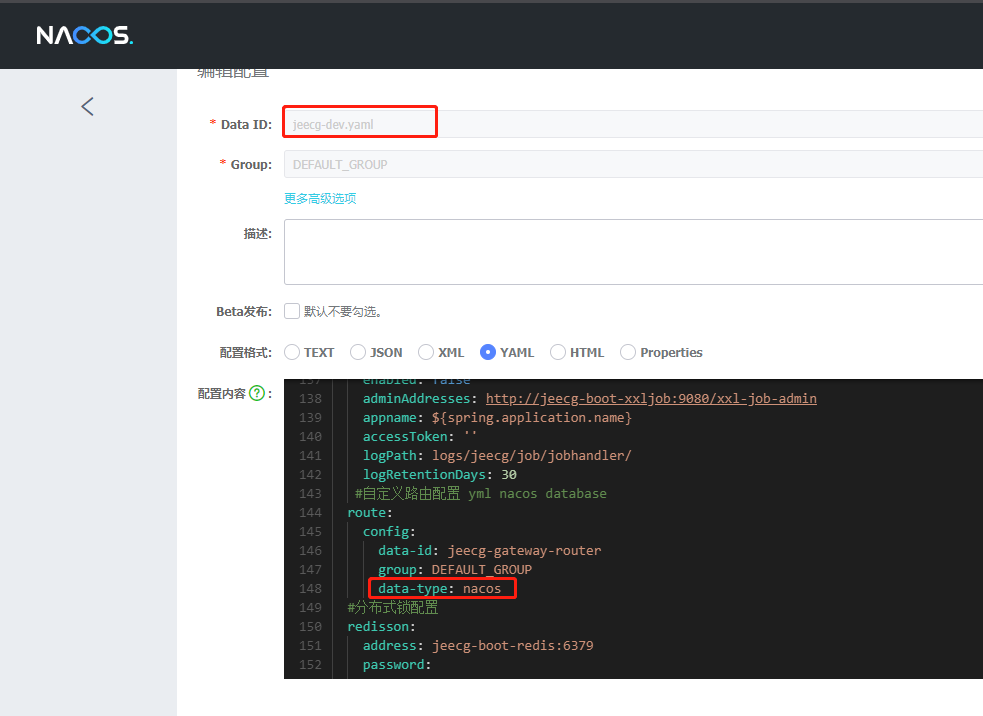Expand 更多高级选项 link
The image size is (983, 716).
click(x=320, y=199)
